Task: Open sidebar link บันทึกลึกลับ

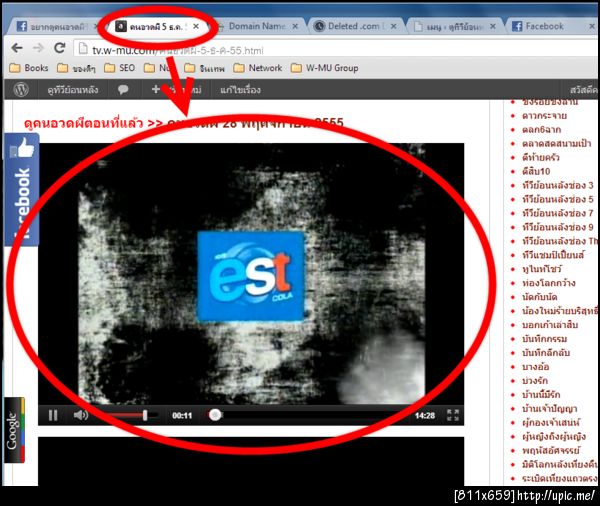Action: 546,352
